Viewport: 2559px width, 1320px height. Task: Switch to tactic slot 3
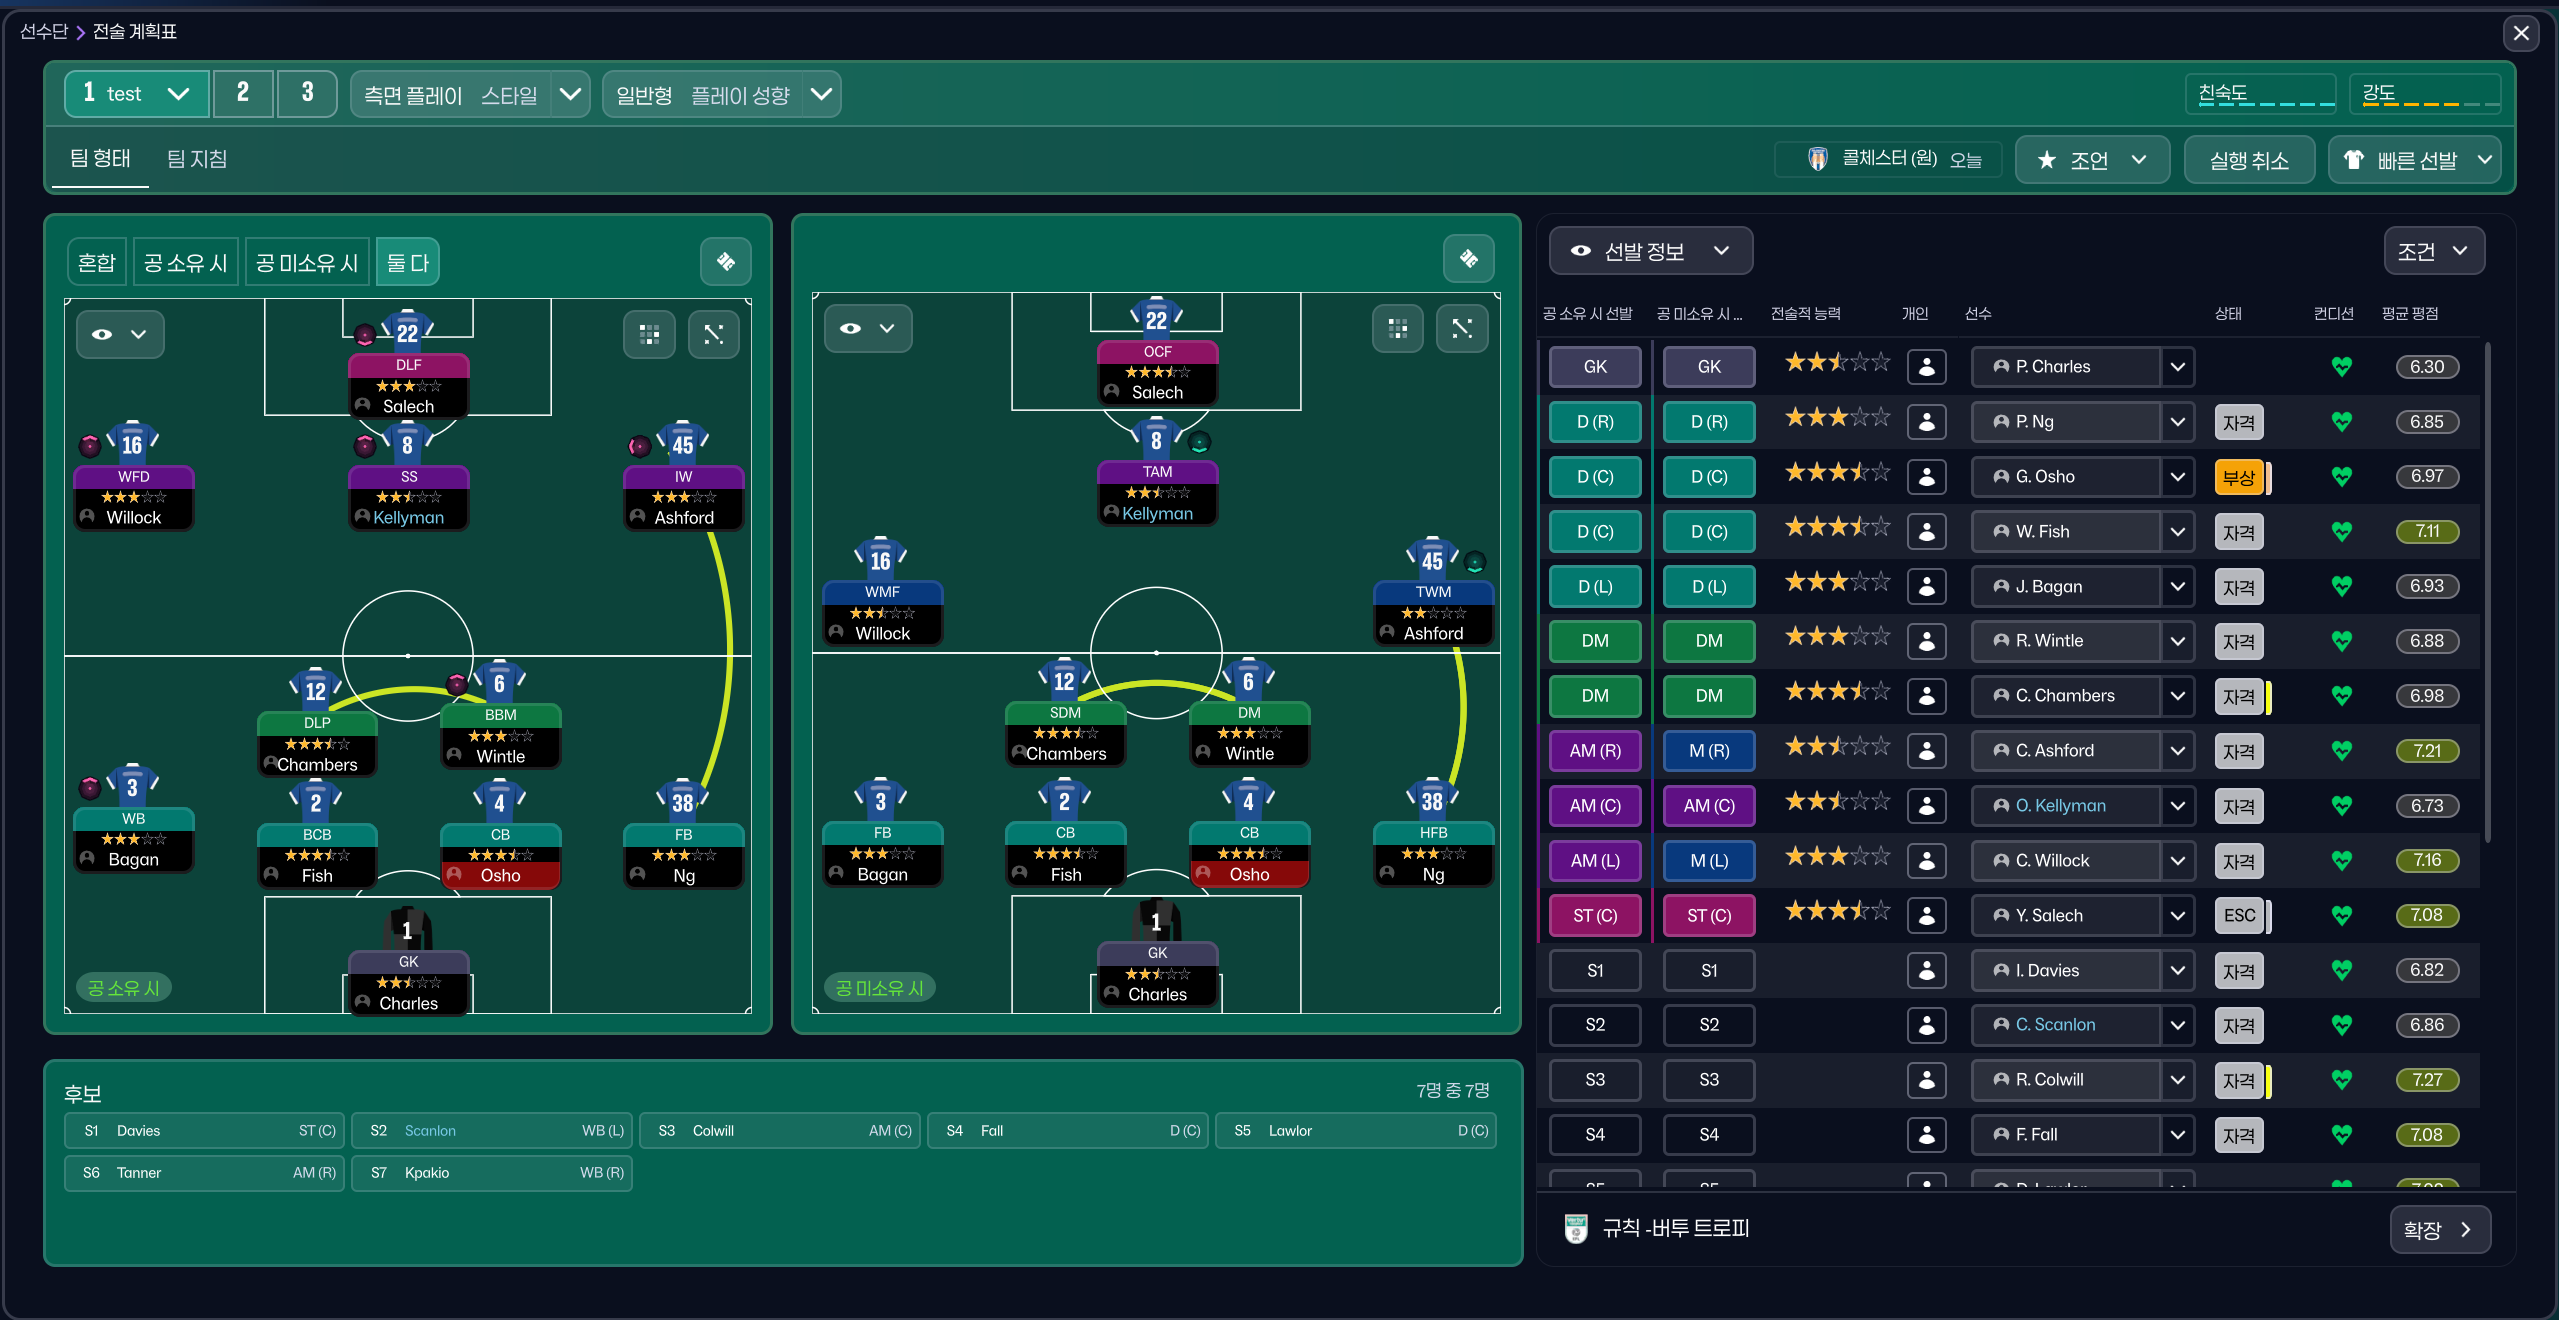click(x=307, y=94)
